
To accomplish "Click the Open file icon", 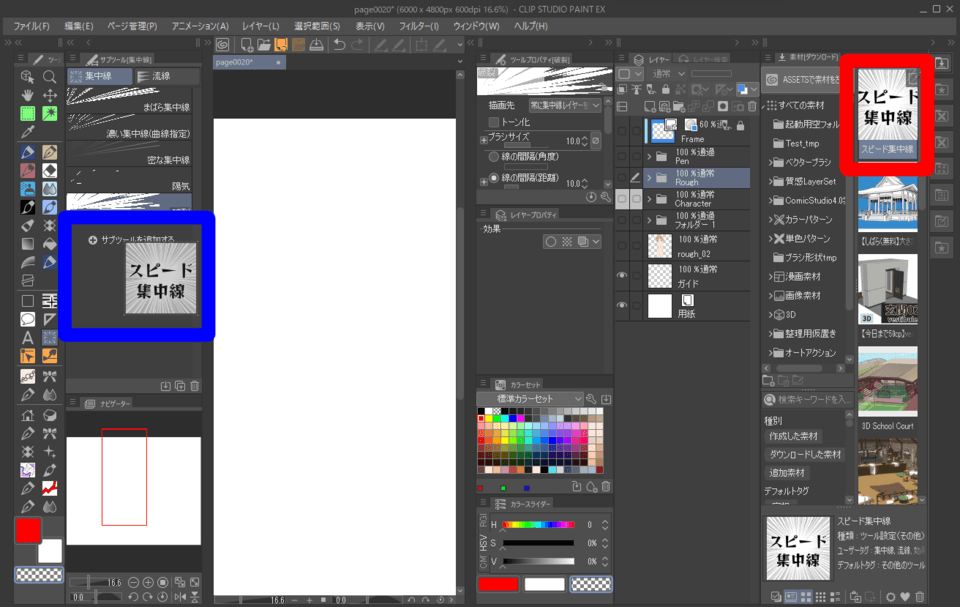I will coord(264,44).
